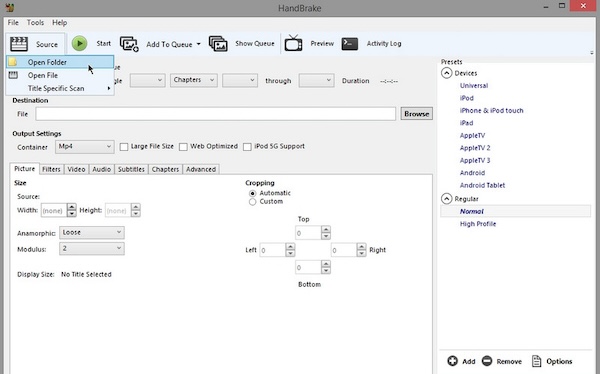Screen dimensions: 600x374
Task: Select the High Profile preset
Action: coord(478,224)
